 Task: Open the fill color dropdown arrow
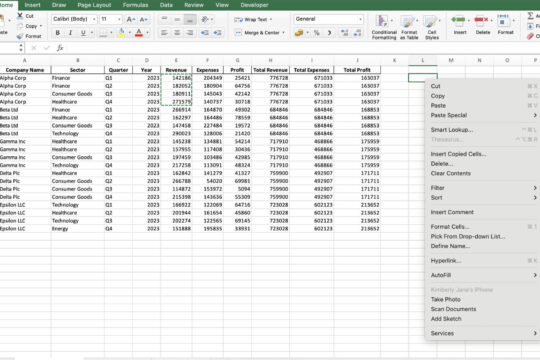click(x=129, y=33)
